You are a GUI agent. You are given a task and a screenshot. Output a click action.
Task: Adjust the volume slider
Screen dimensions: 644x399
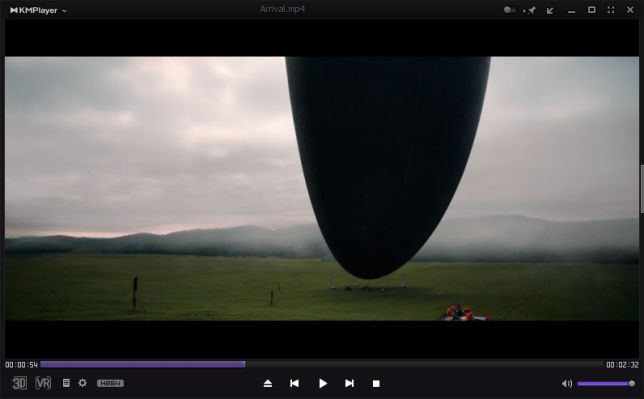pos(606,383)
